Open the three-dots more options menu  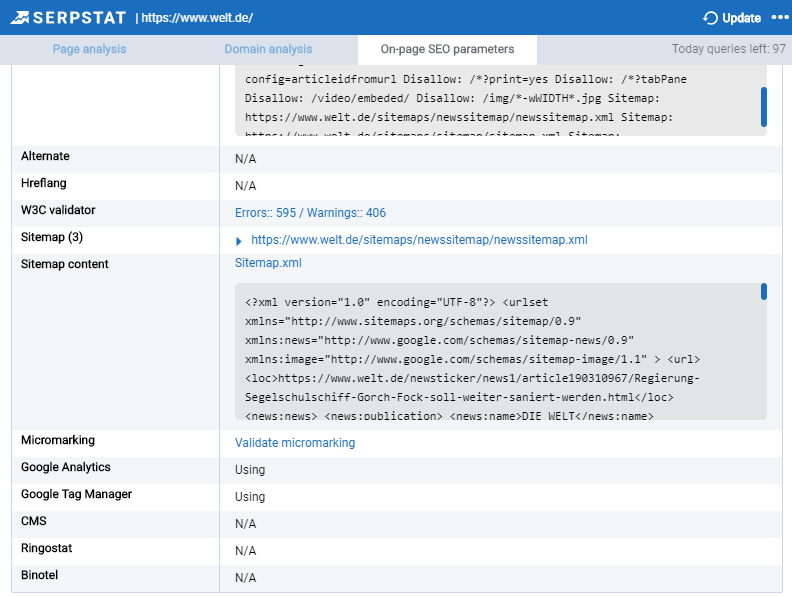(780, 18)
